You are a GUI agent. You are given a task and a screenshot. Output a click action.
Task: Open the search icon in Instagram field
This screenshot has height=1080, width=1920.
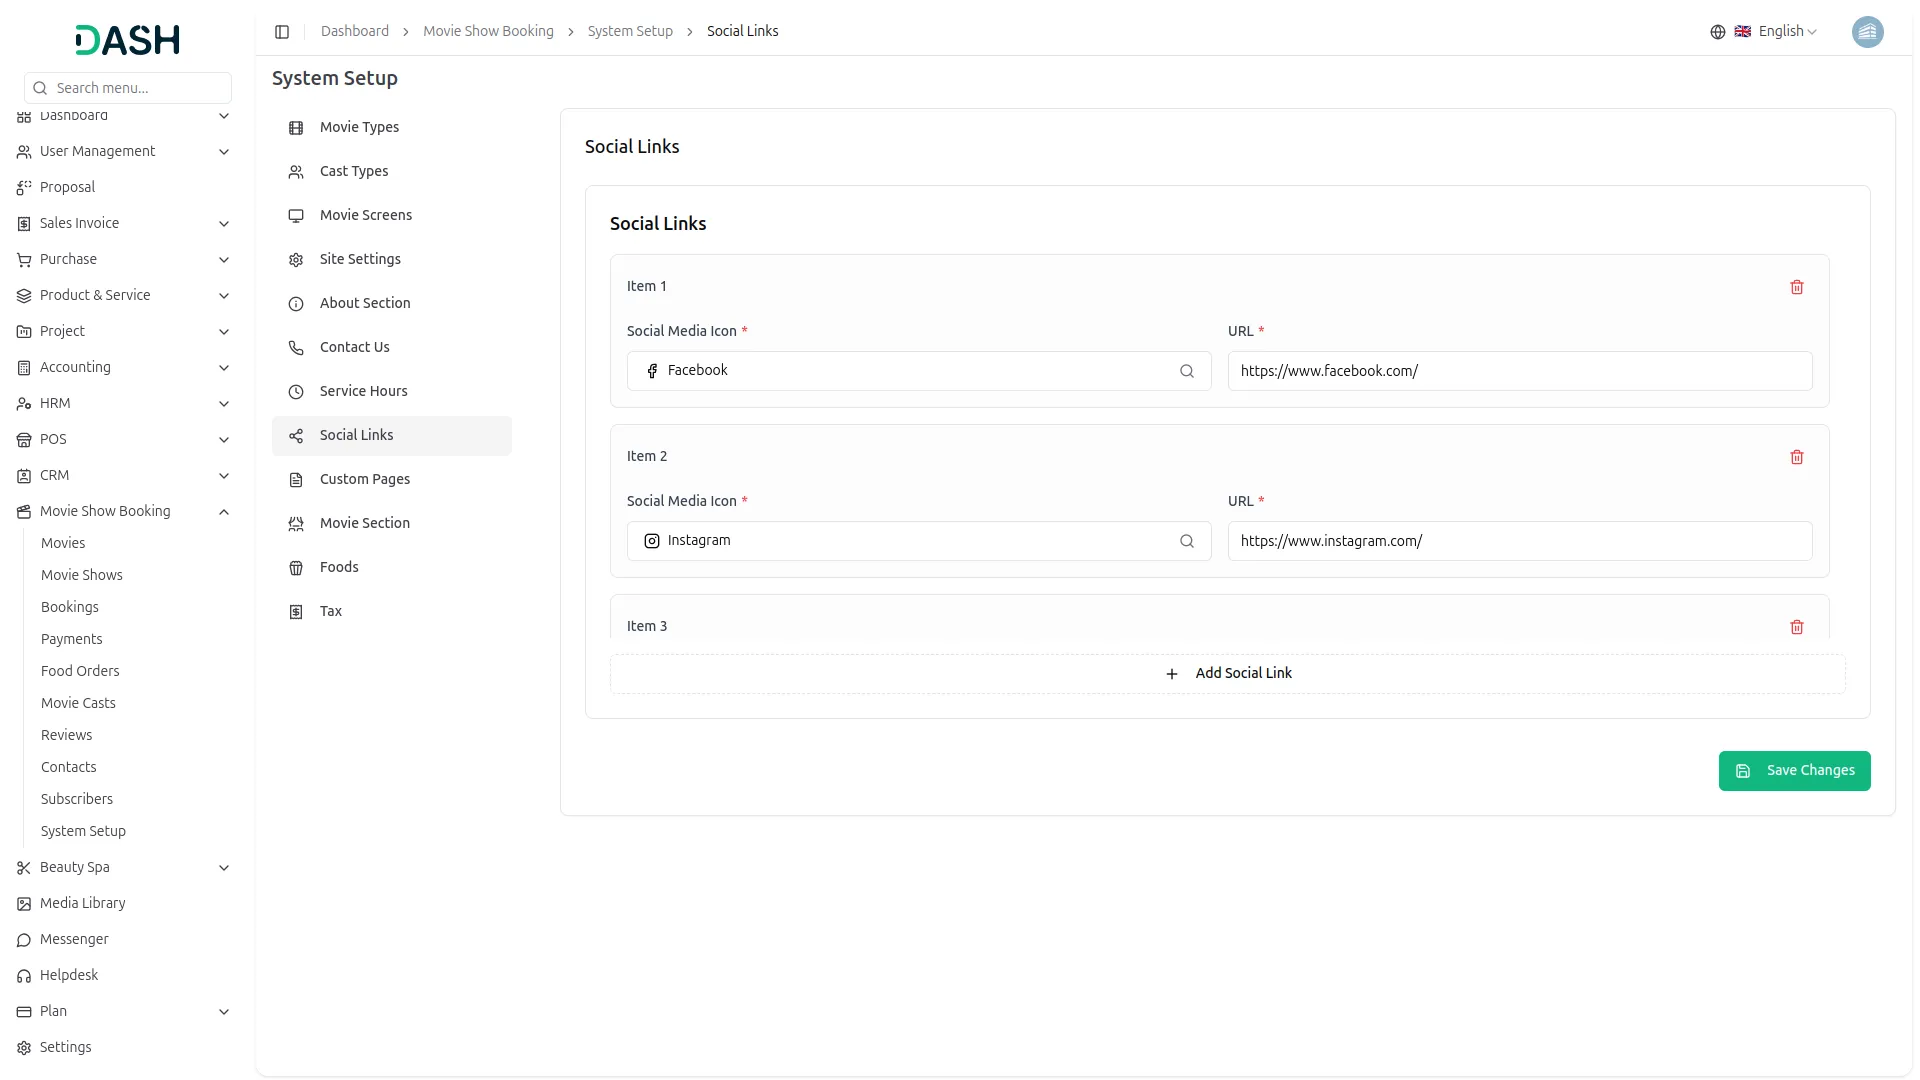[x=1187, y=541]
